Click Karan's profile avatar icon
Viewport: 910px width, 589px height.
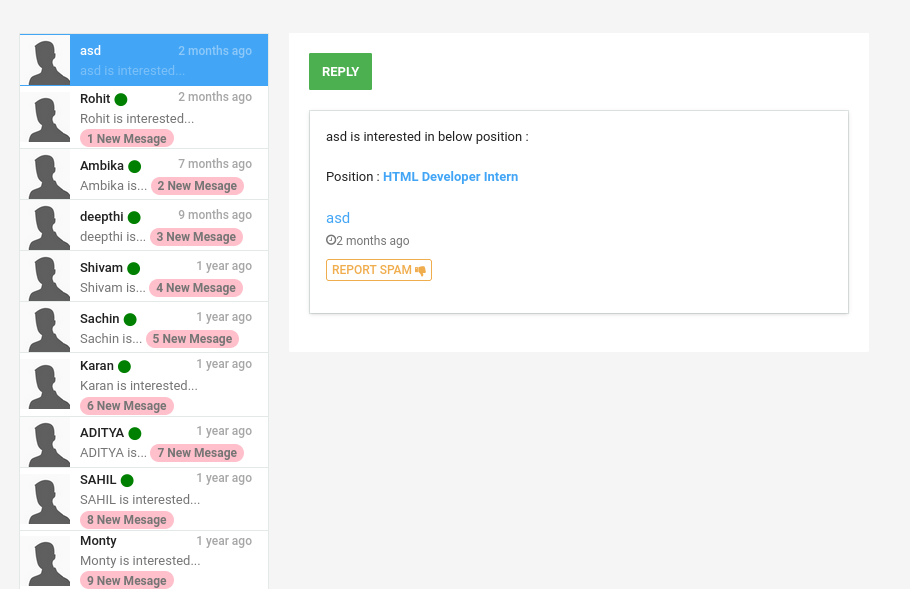tap(45, 385)
